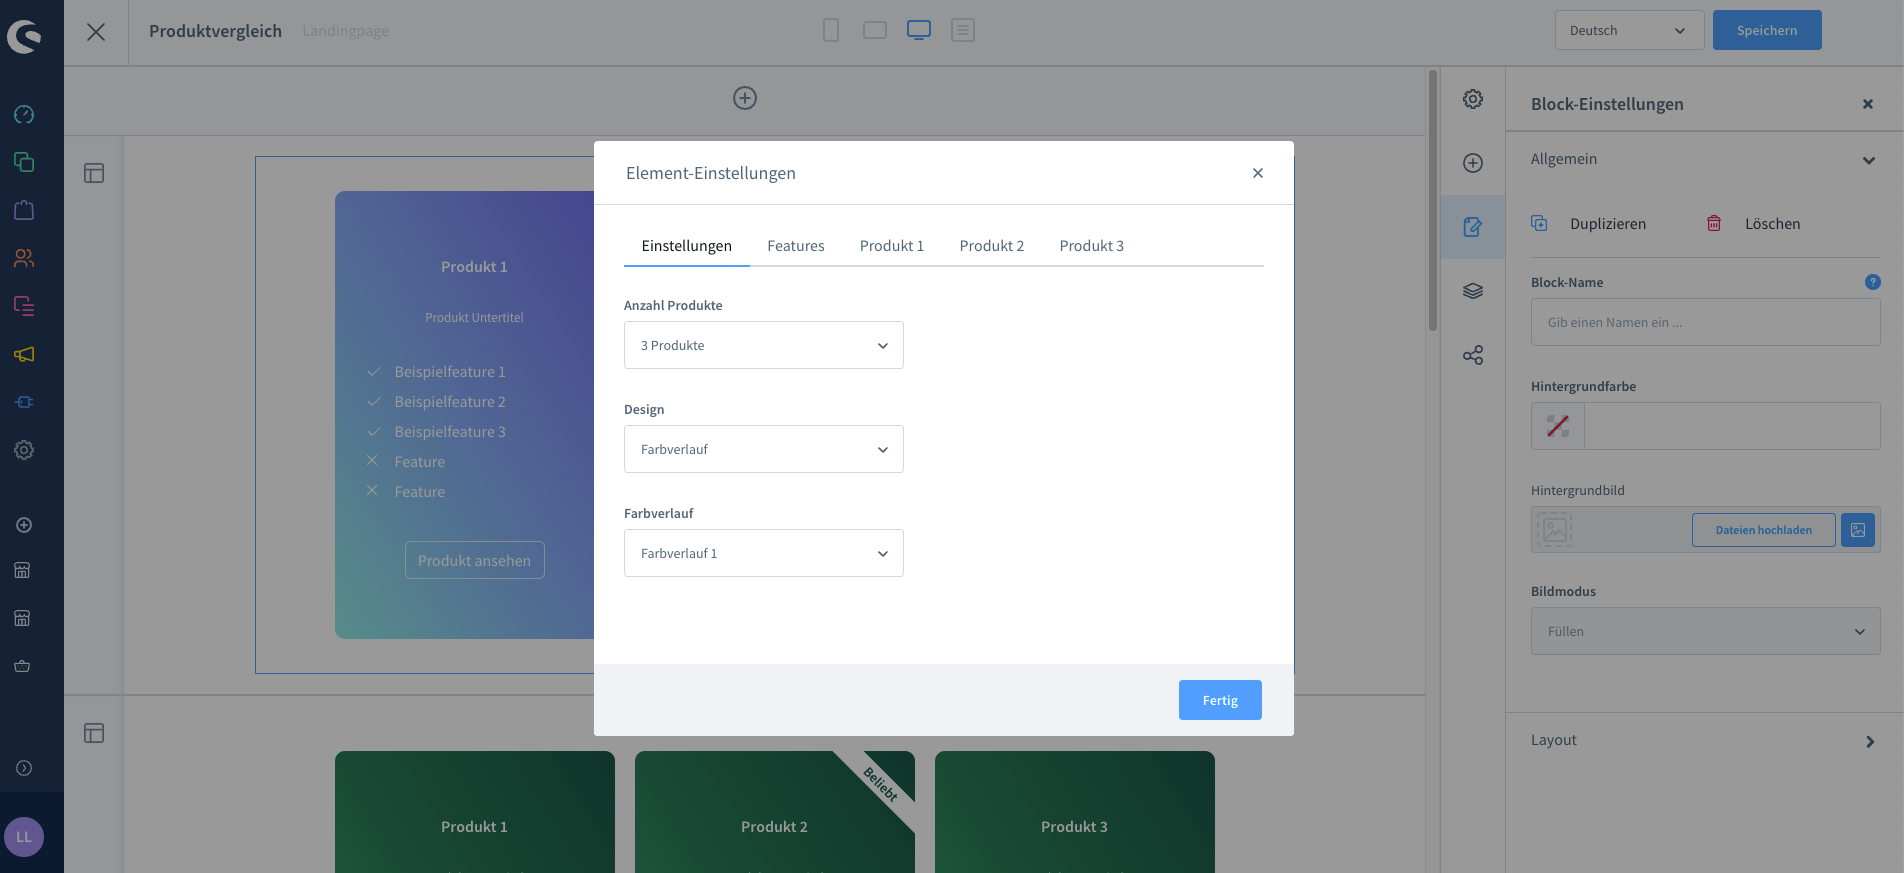Switch to desktop viewport preview

coord(919,30)
